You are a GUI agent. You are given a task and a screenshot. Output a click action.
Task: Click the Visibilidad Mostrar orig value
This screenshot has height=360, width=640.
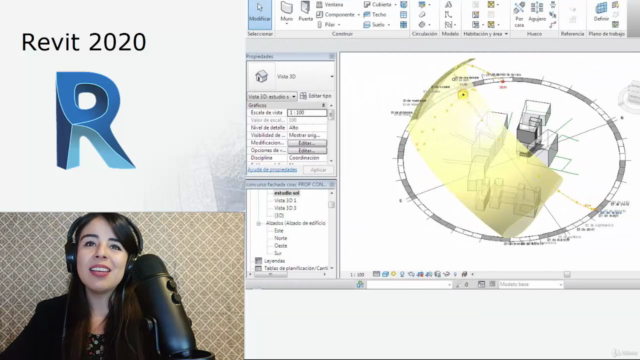[307, 136]
